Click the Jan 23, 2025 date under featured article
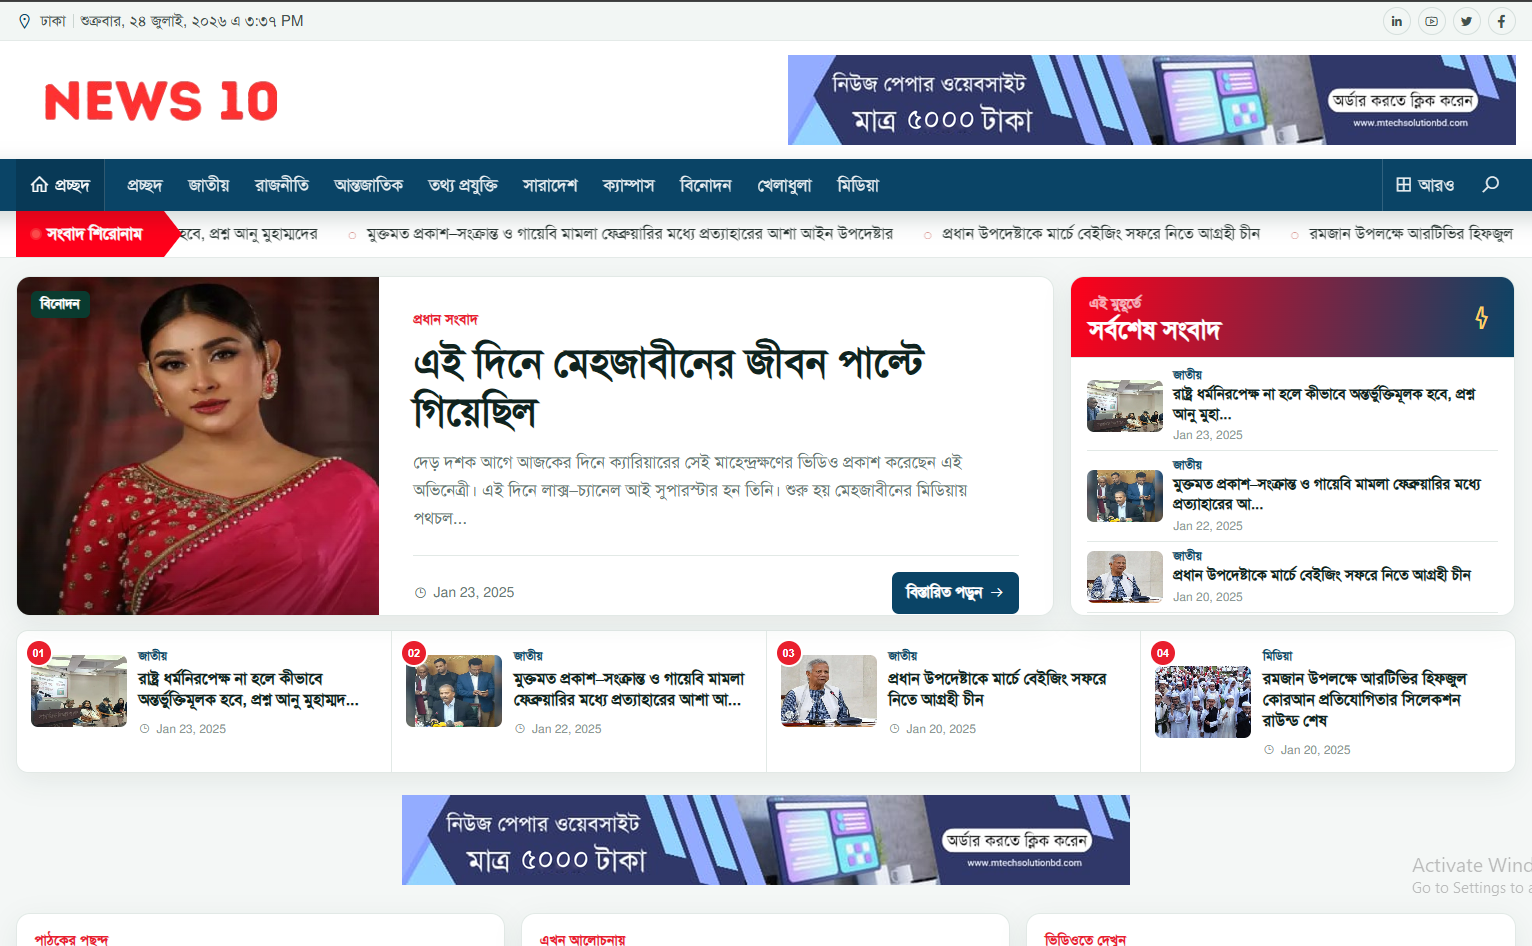The width and height of the screenshot is (1532, 946). (473, 593)
